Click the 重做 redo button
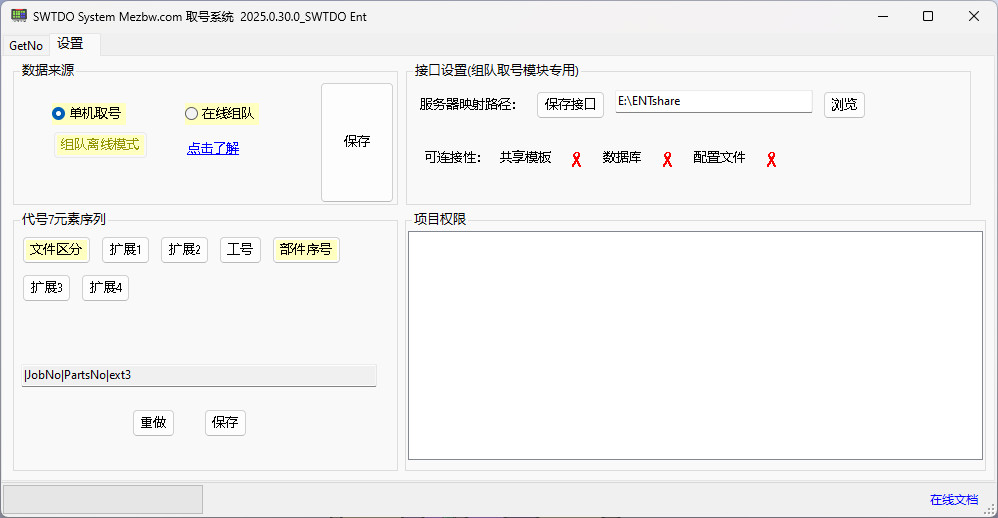Image resolution: width=998 pixels, height=518 pixels. pyautogui.click(x=153, y=423)
